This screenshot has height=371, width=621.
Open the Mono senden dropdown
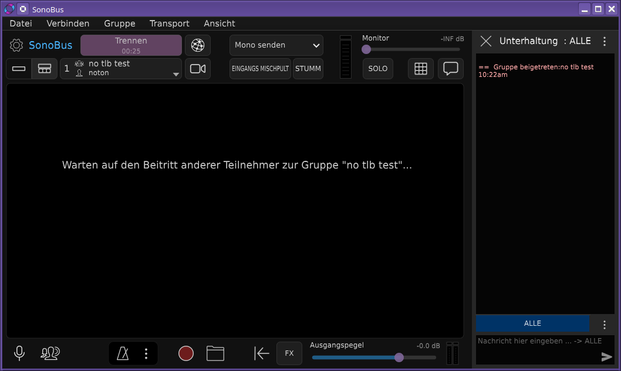pyautogui.click(x=276, y=45)
